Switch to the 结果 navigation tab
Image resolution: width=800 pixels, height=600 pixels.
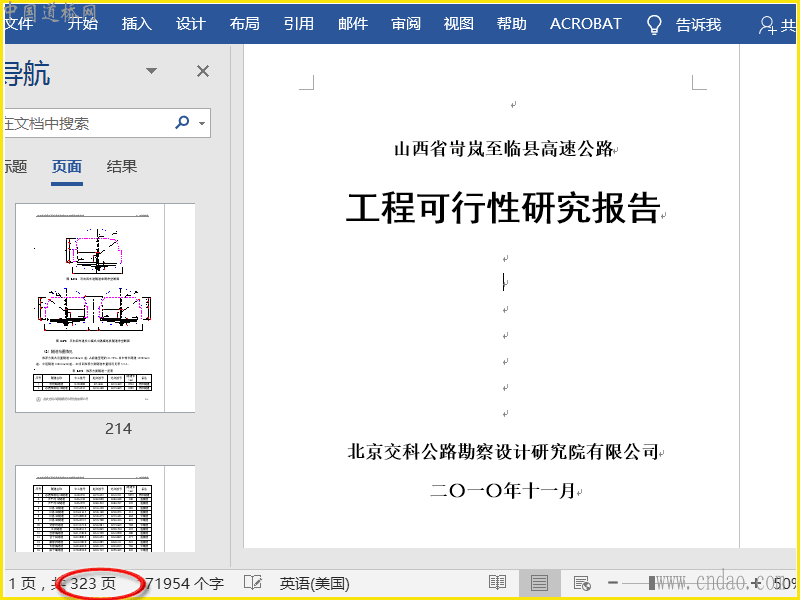click(x=121, y=167)
